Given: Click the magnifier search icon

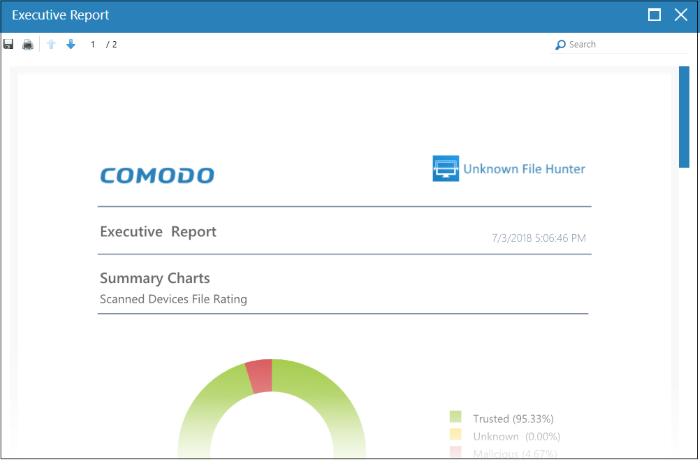Looking at the screenshot, I should click(560, 45).
